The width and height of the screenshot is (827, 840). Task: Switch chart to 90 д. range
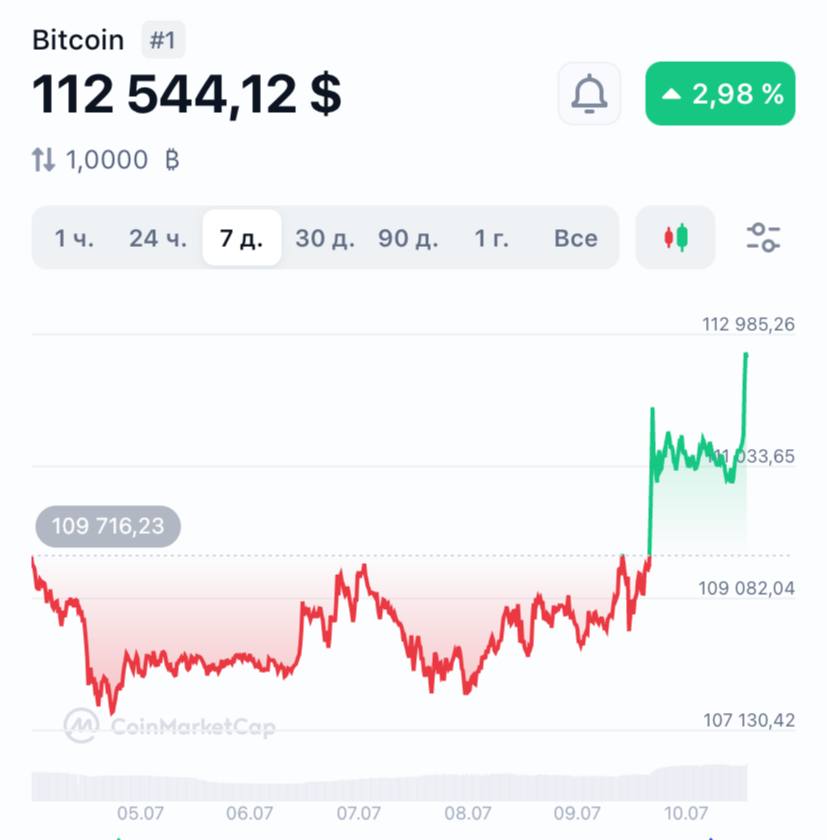click(x=409, y=238)
